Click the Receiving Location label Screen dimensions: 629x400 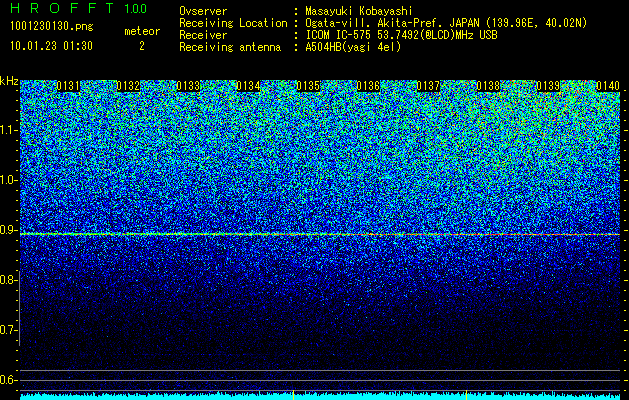tap(233, 23)
